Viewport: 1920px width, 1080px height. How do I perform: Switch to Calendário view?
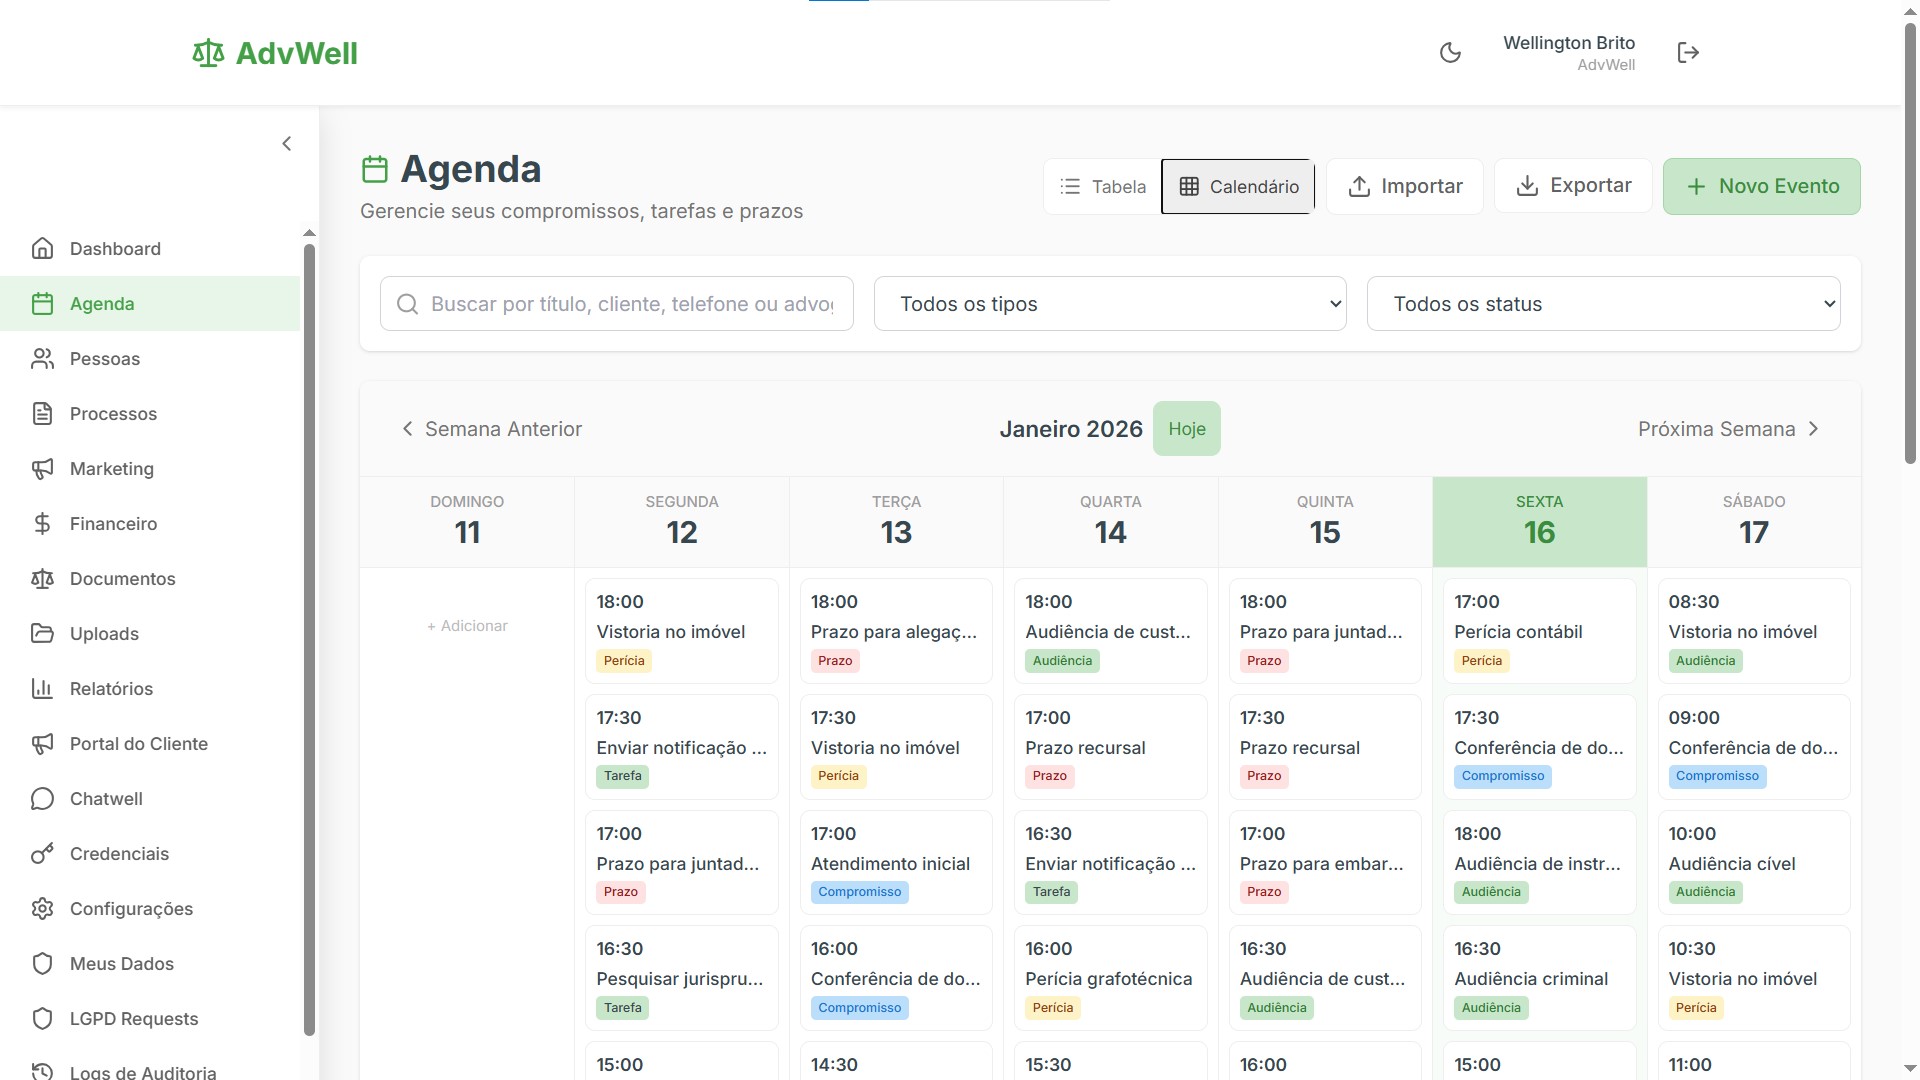1238,187
